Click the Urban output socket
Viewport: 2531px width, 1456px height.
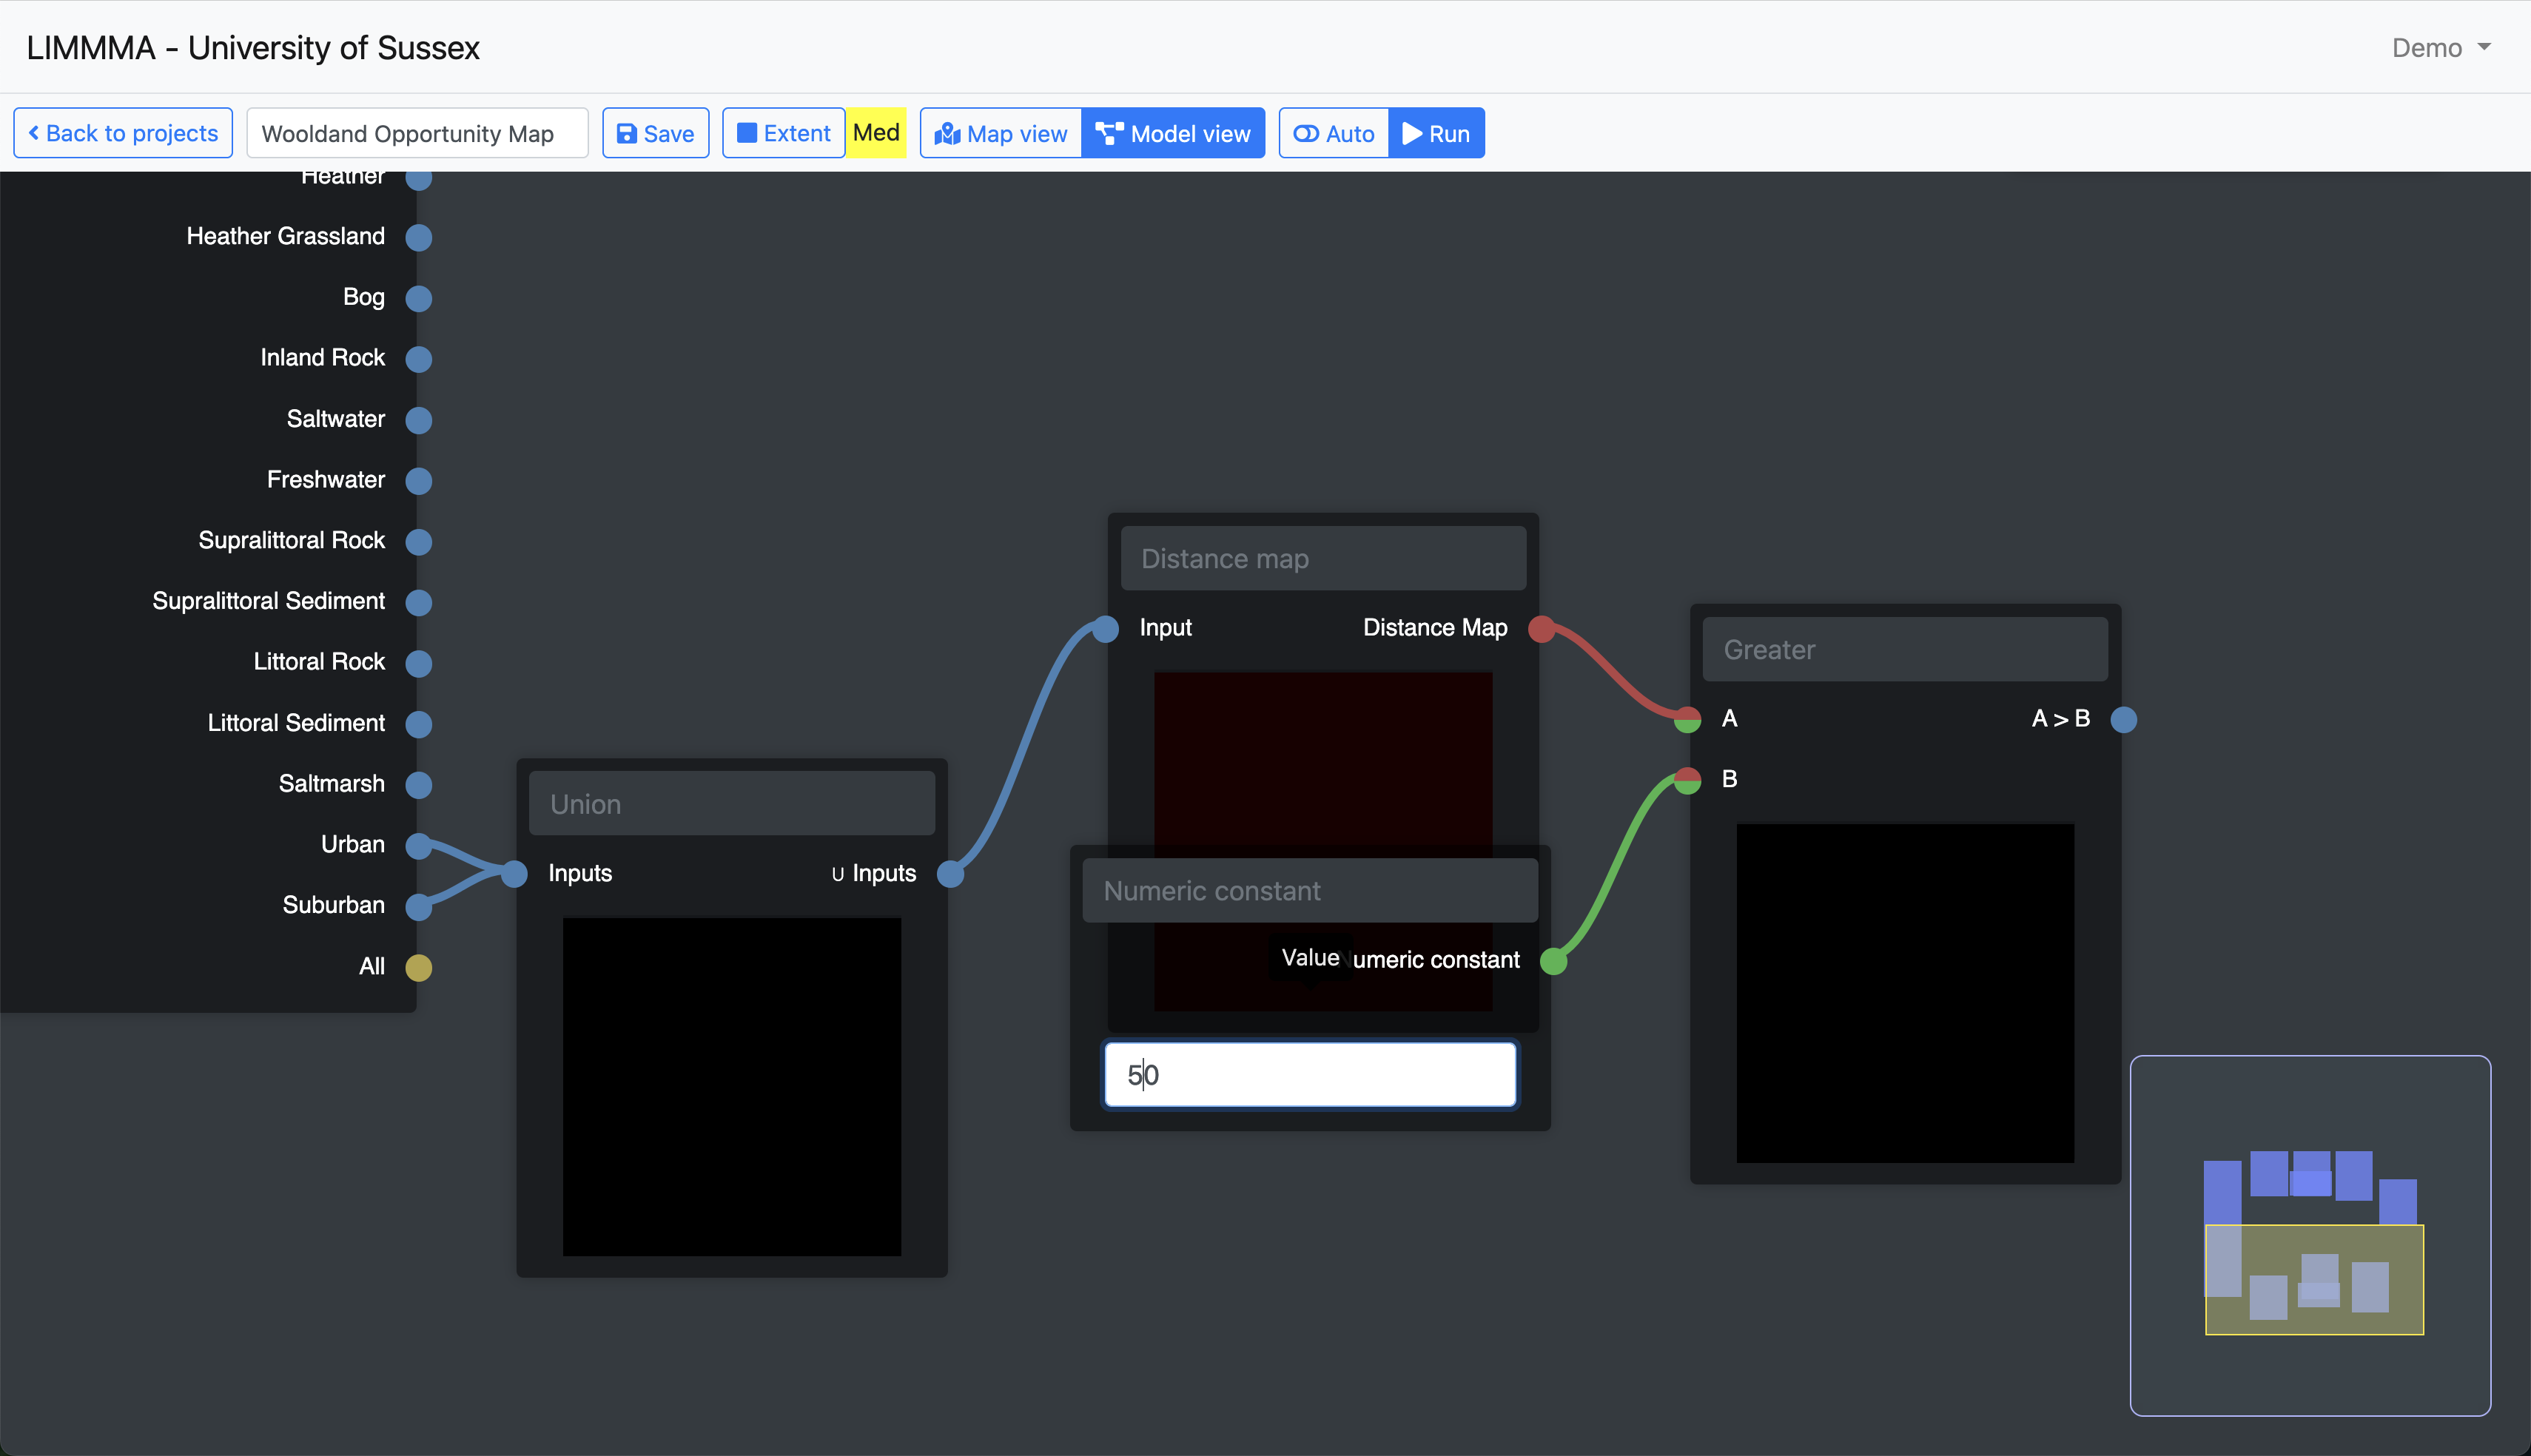[x=419, y=845]
